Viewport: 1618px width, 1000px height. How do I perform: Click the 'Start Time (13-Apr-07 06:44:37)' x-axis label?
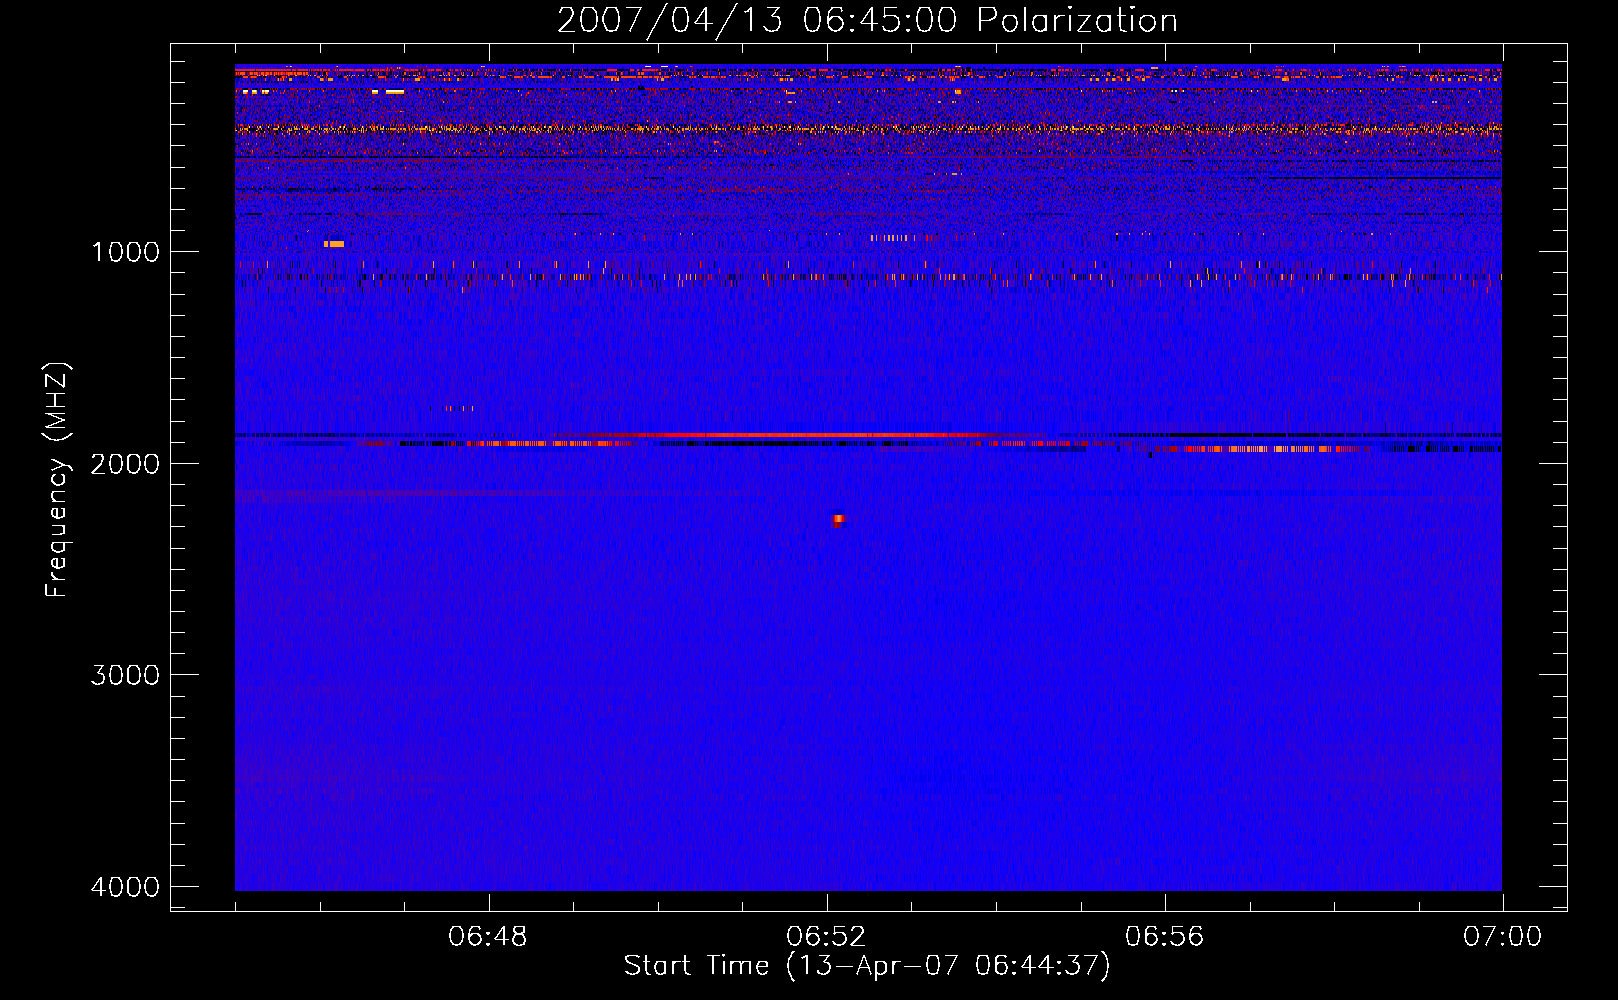867,966
